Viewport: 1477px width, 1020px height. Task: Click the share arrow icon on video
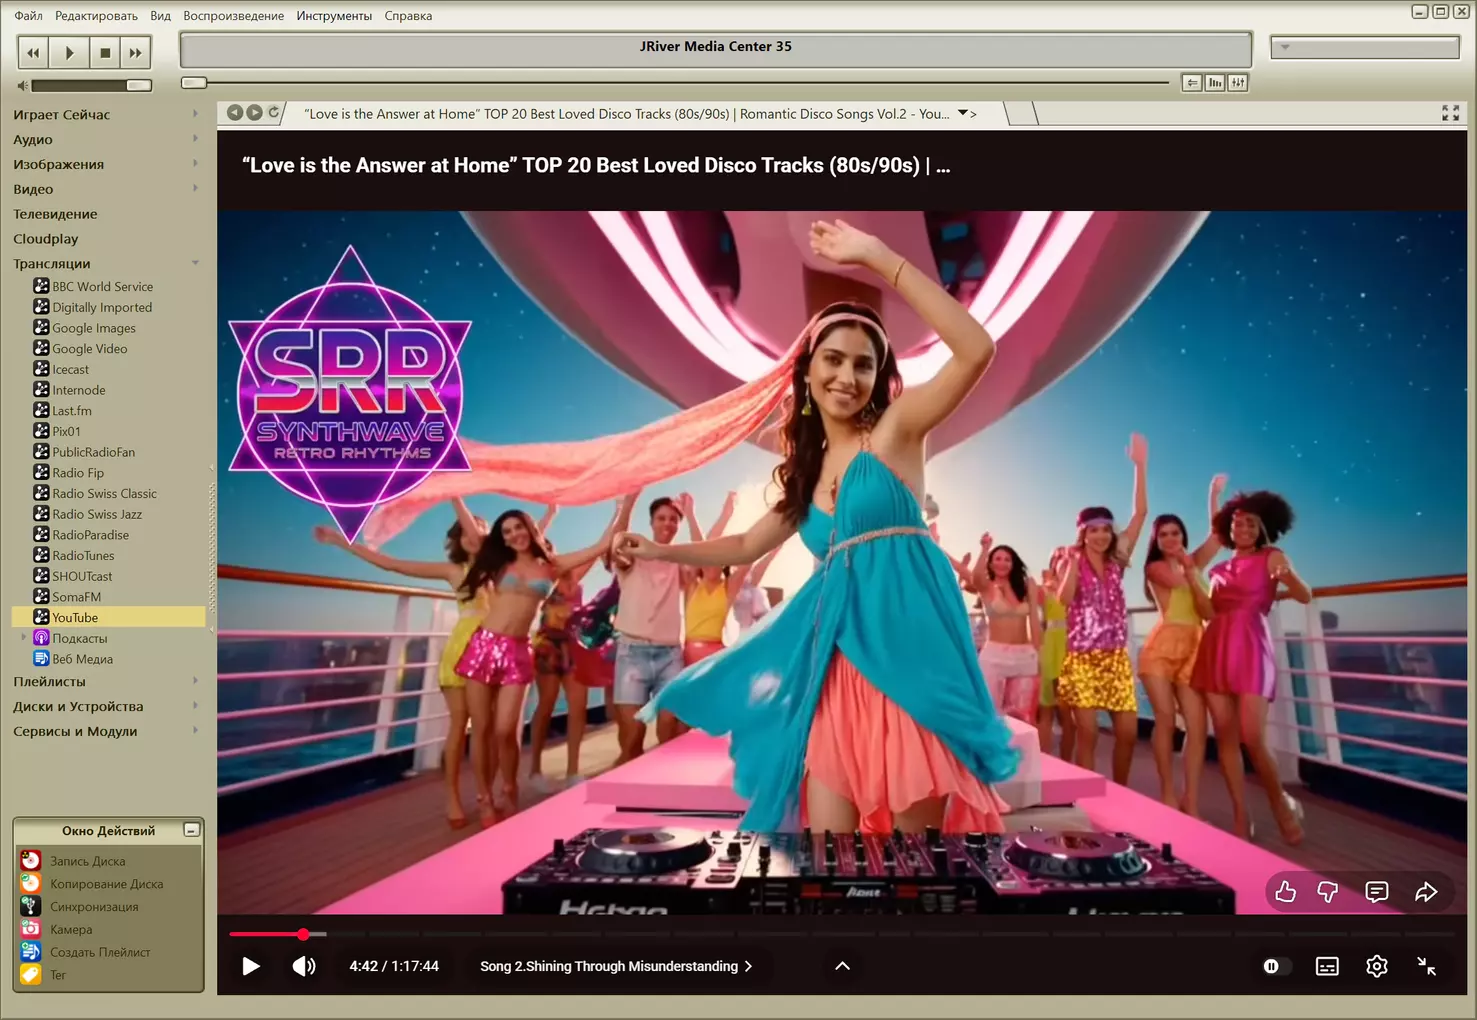click(1426, 892)
